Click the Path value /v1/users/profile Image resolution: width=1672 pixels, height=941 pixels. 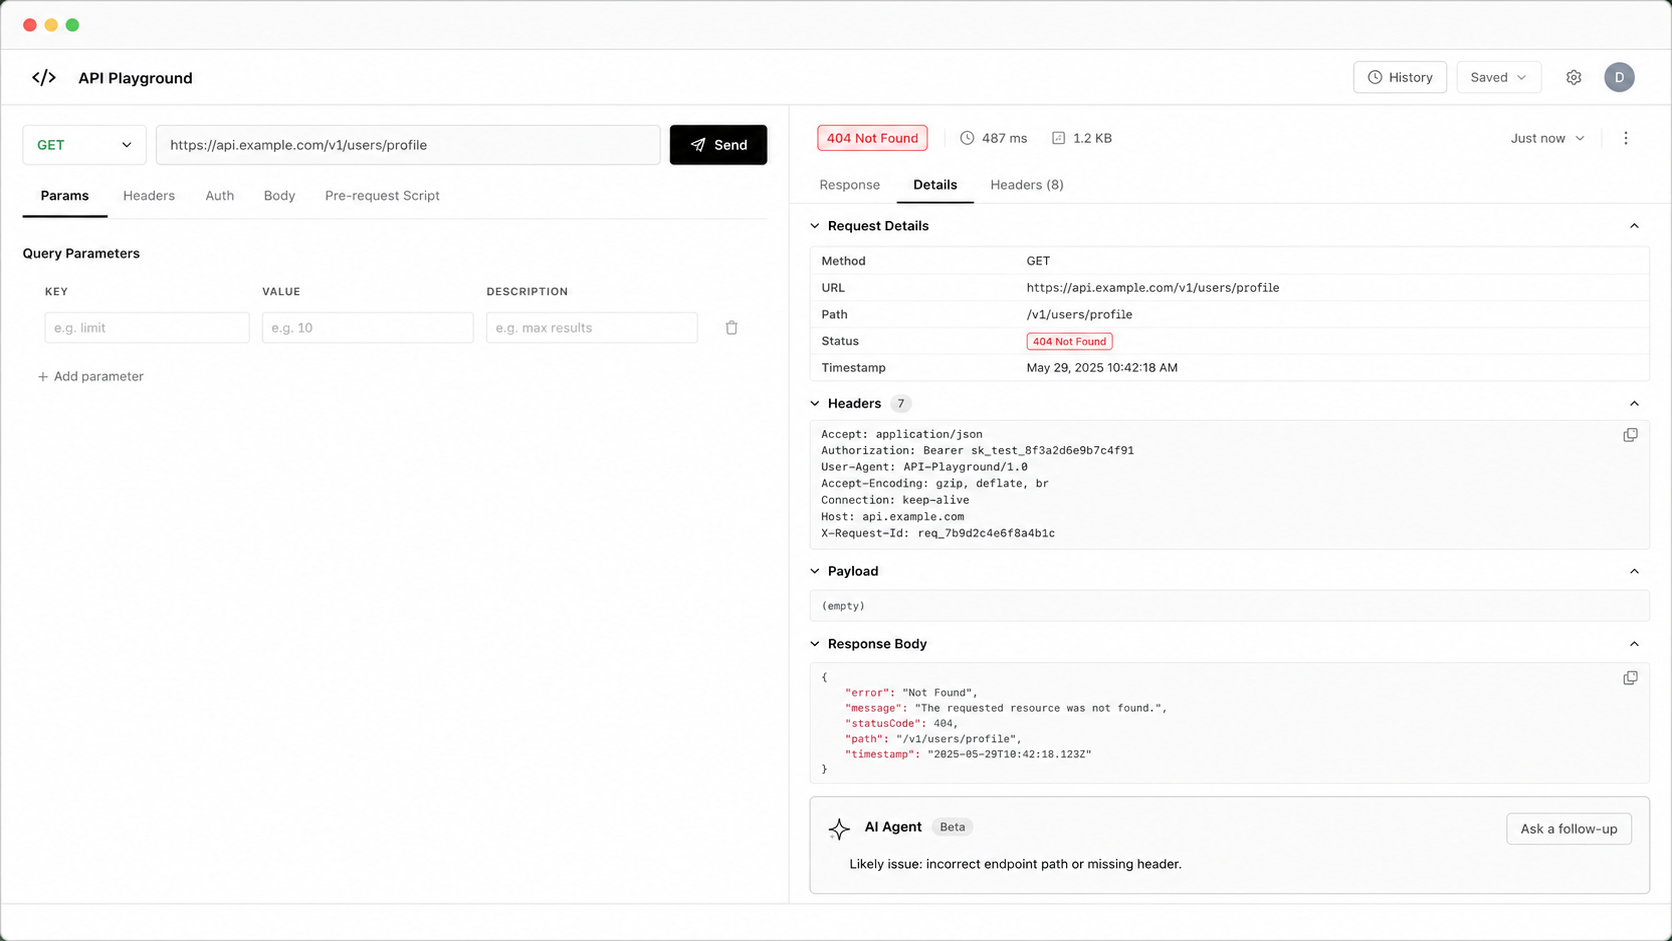tap(1079, 315)
